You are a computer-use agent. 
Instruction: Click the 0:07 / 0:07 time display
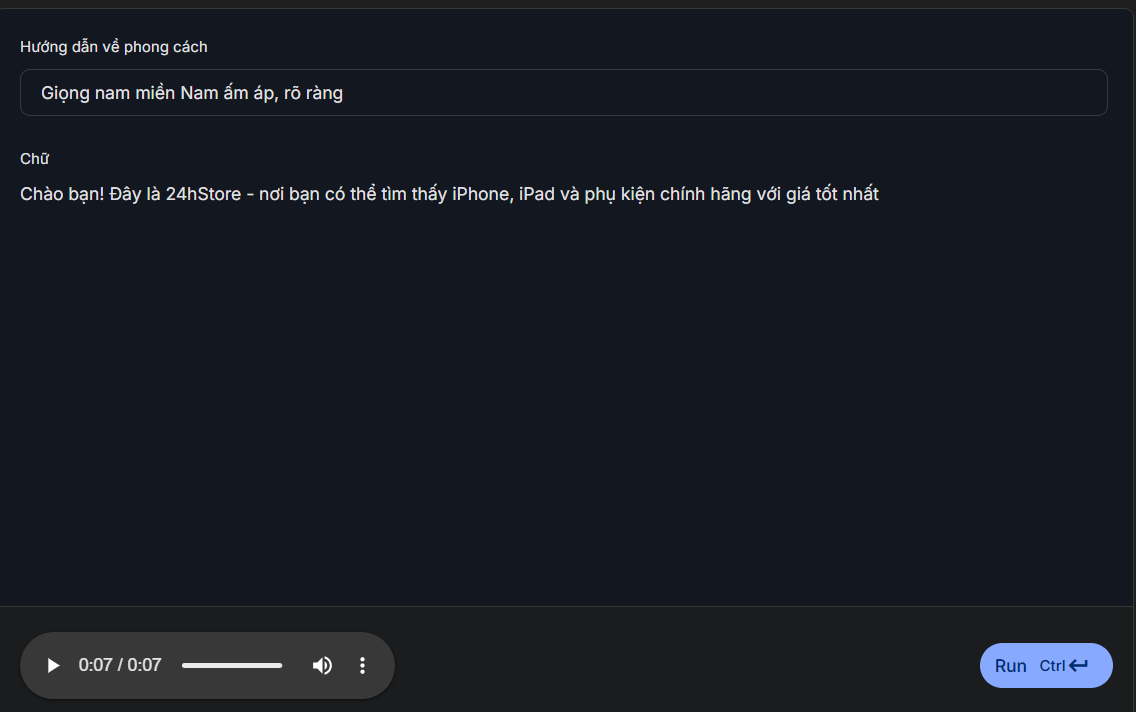120,666
